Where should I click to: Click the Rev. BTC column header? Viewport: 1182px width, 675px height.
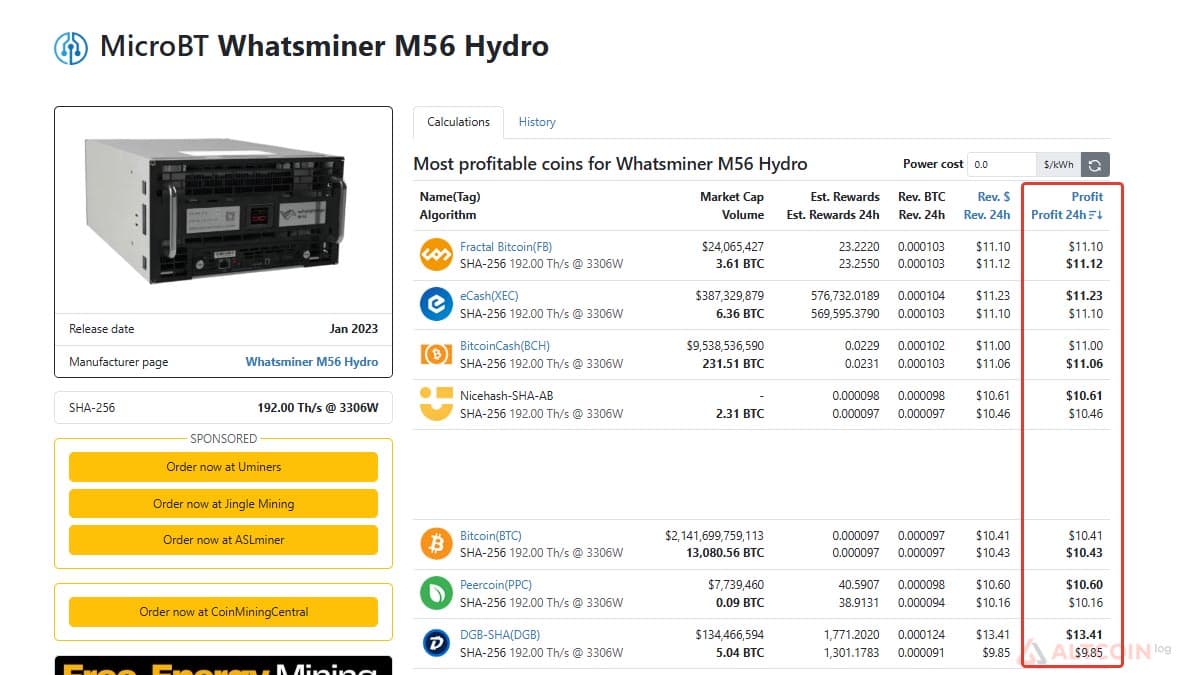click(921, 197)
